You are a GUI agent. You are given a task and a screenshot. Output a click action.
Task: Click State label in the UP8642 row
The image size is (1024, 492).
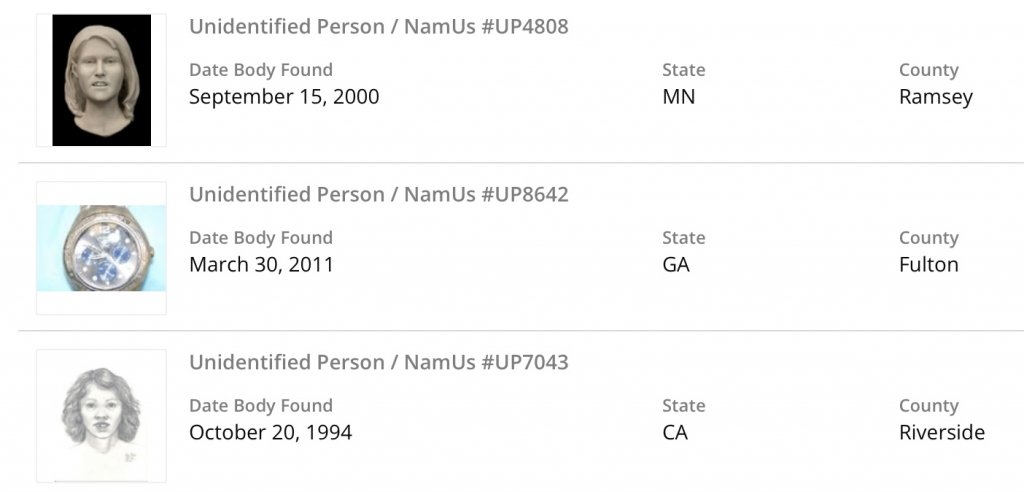683,238
